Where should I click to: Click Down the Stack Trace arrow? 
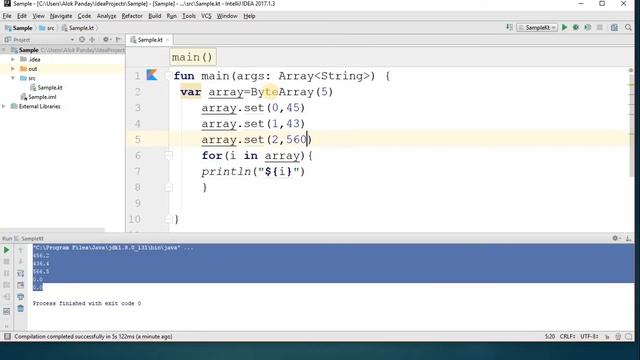point(20,261)
